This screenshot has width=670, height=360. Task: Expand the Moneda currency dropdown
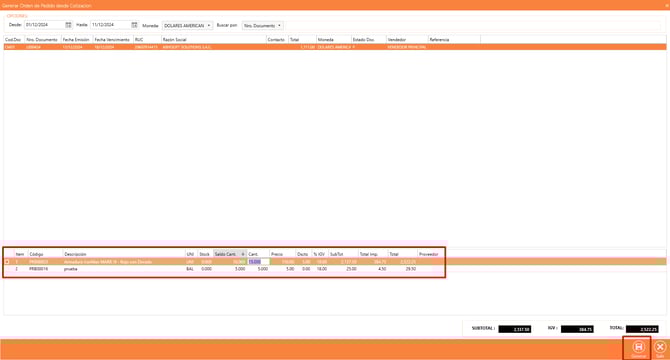pos(209,26)
